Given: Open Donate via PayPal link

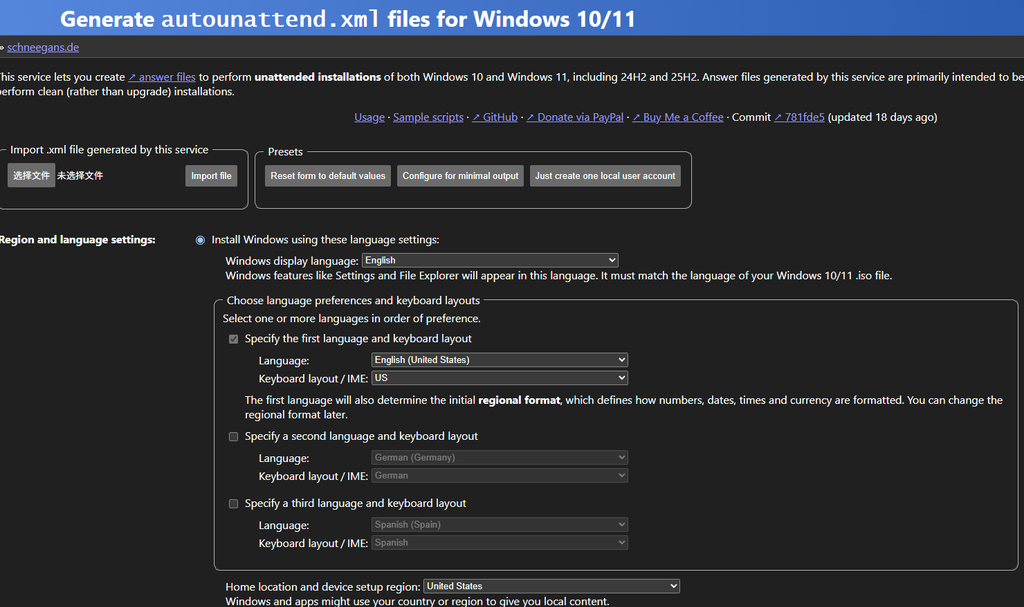Looking at the screenshot, I should coord(575,118).
